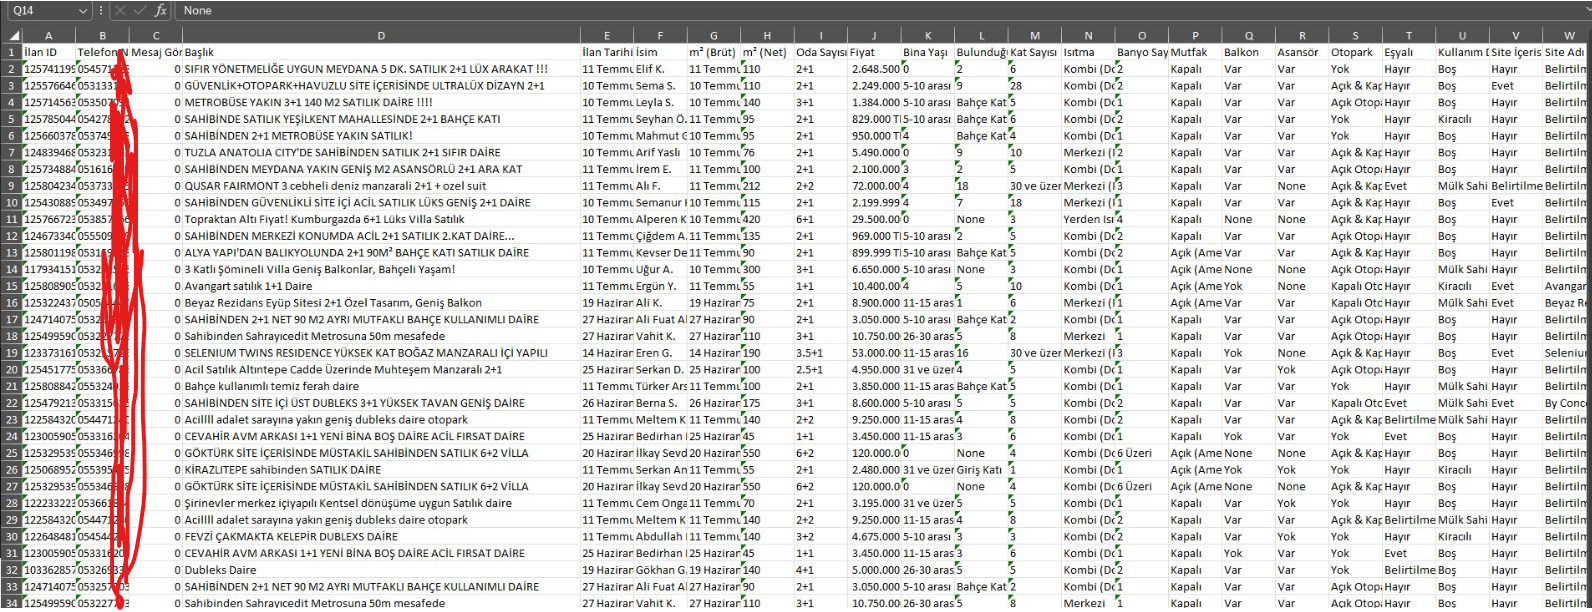Select the 'Eşyalı' header cell
Screen dimensions: 1592x612
coord(1410,52)
